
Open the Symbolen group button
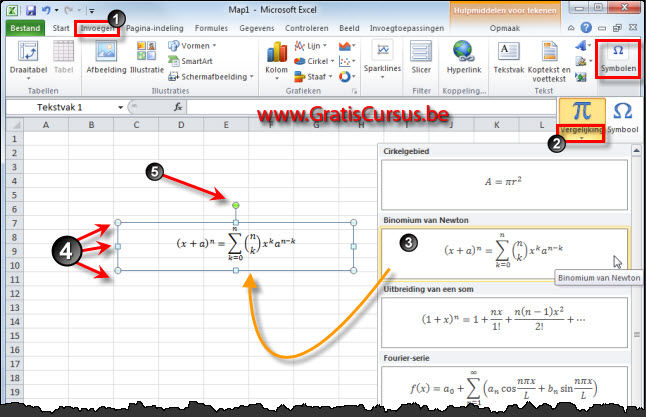[x=618, y=58]
